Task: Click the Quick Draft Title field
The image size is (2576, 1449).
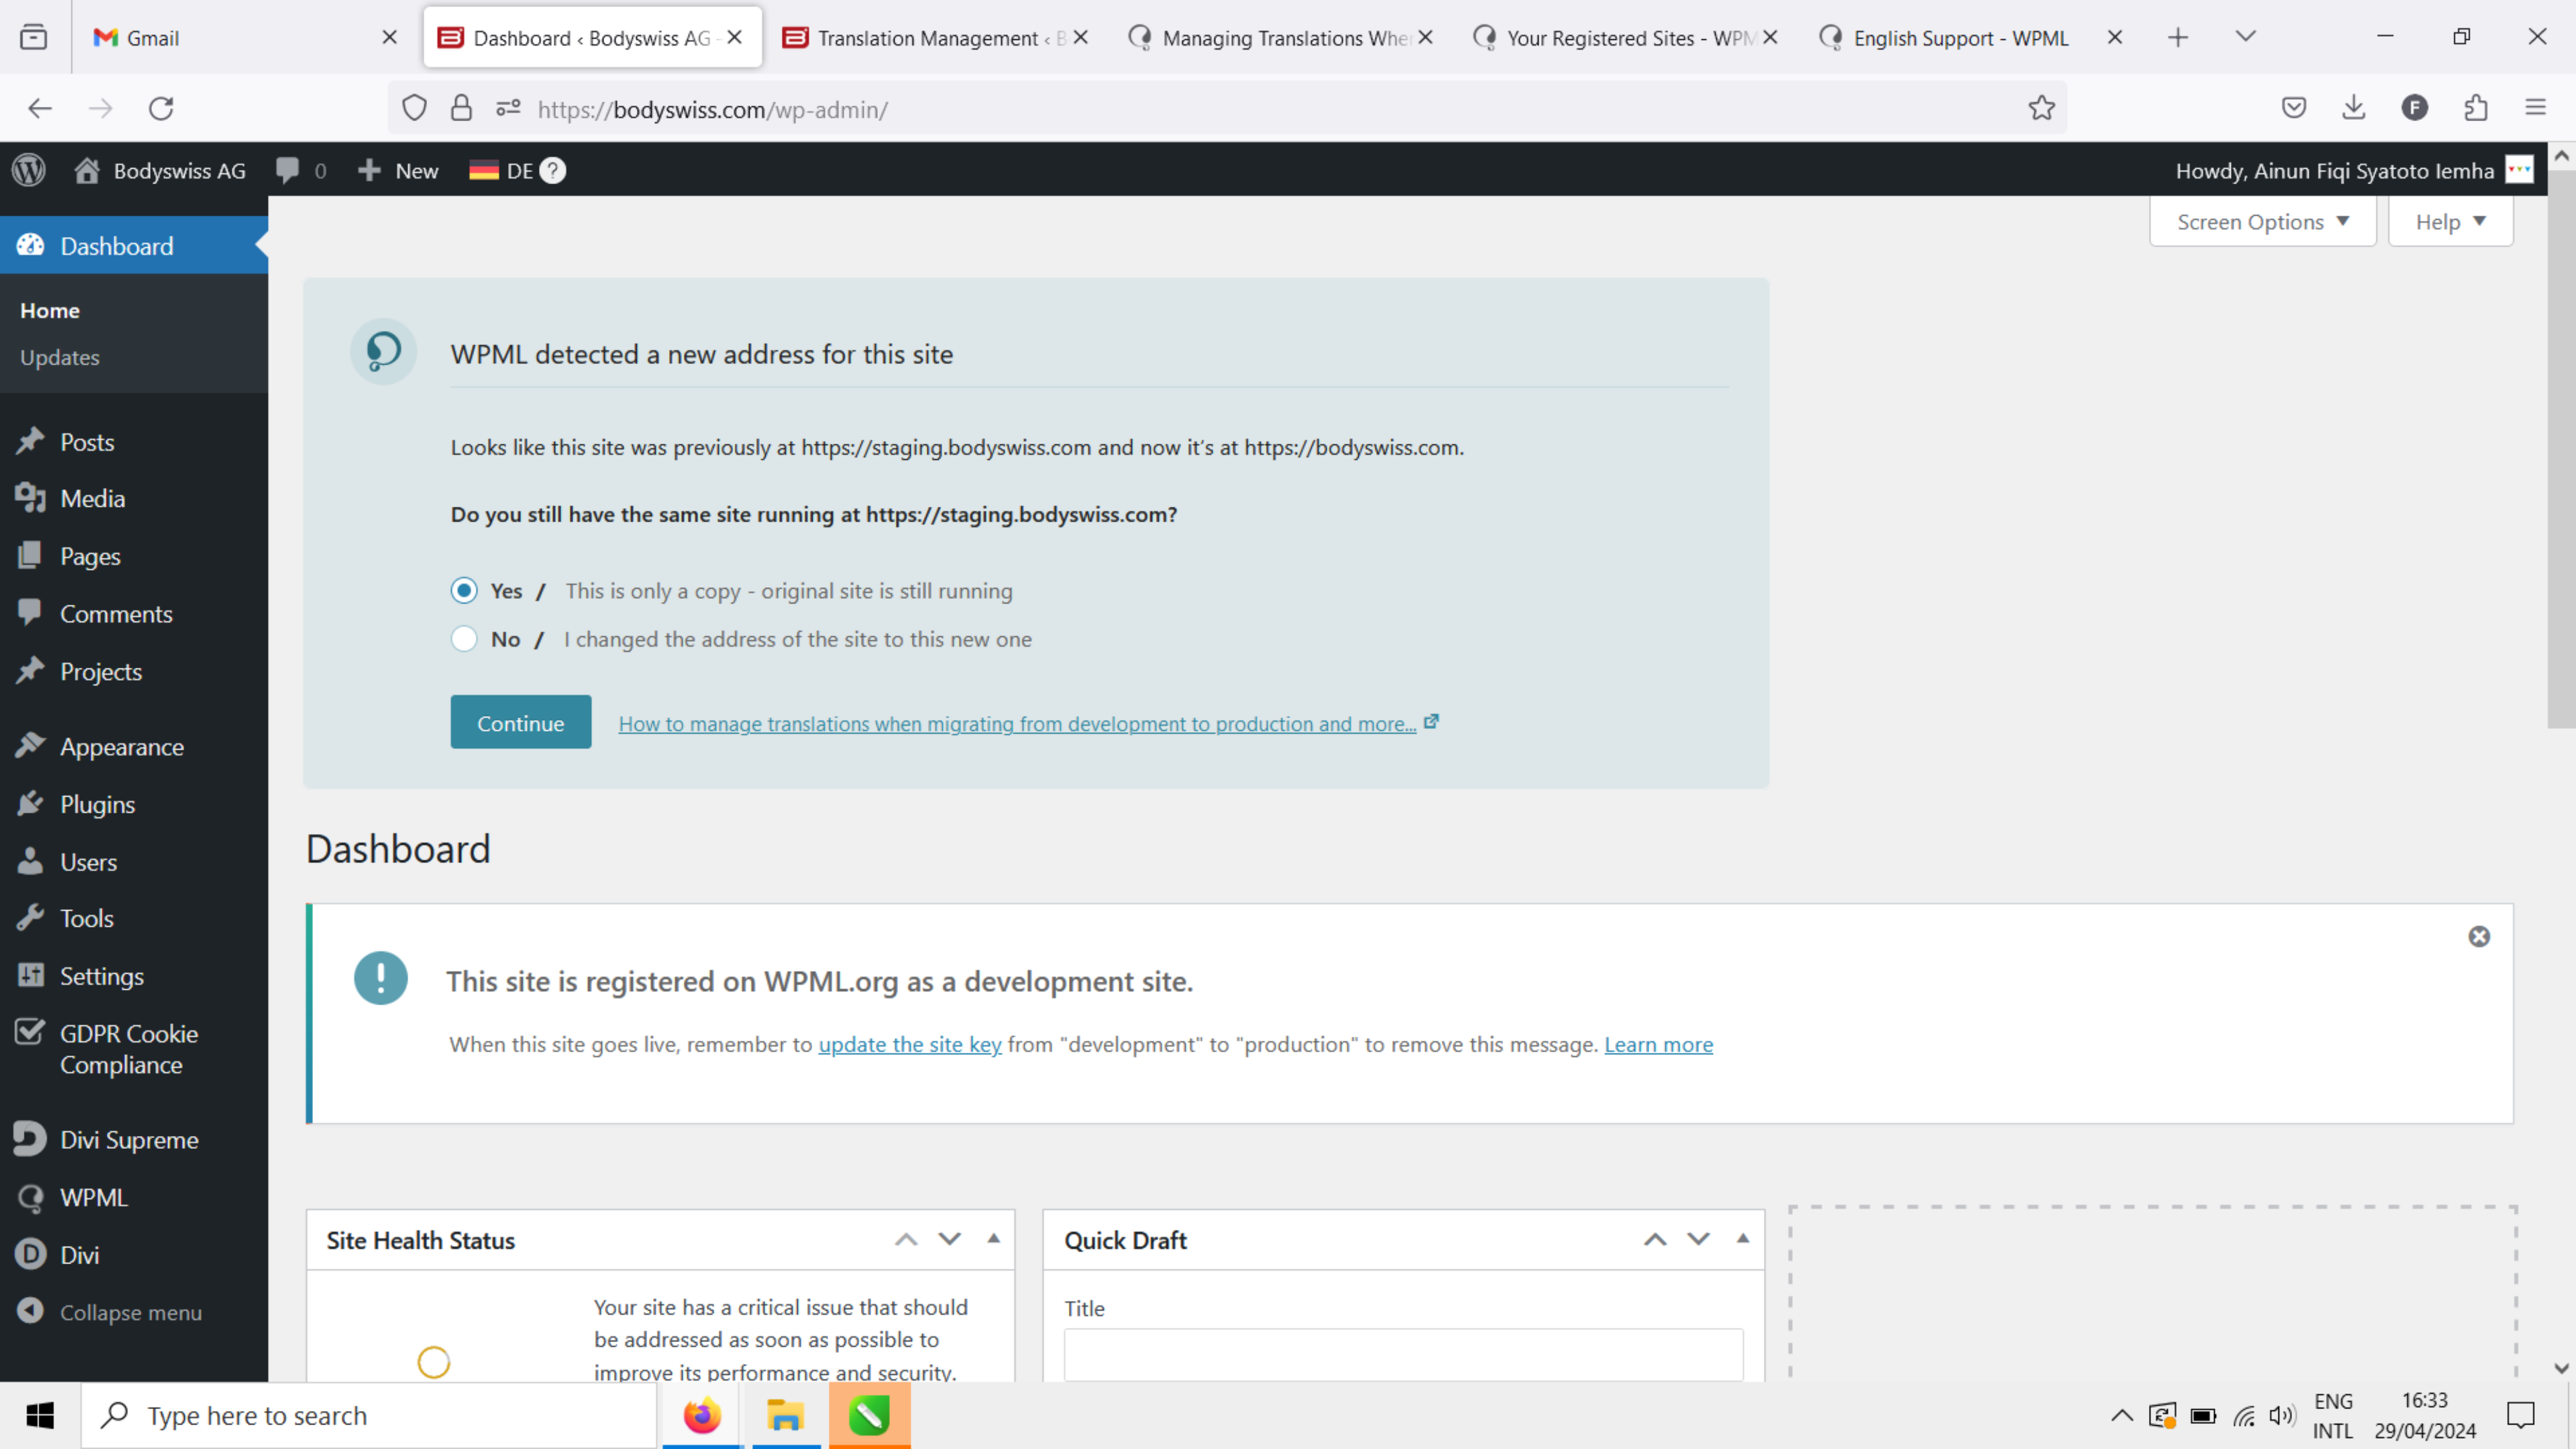Action: (x=1403, y=1354)
